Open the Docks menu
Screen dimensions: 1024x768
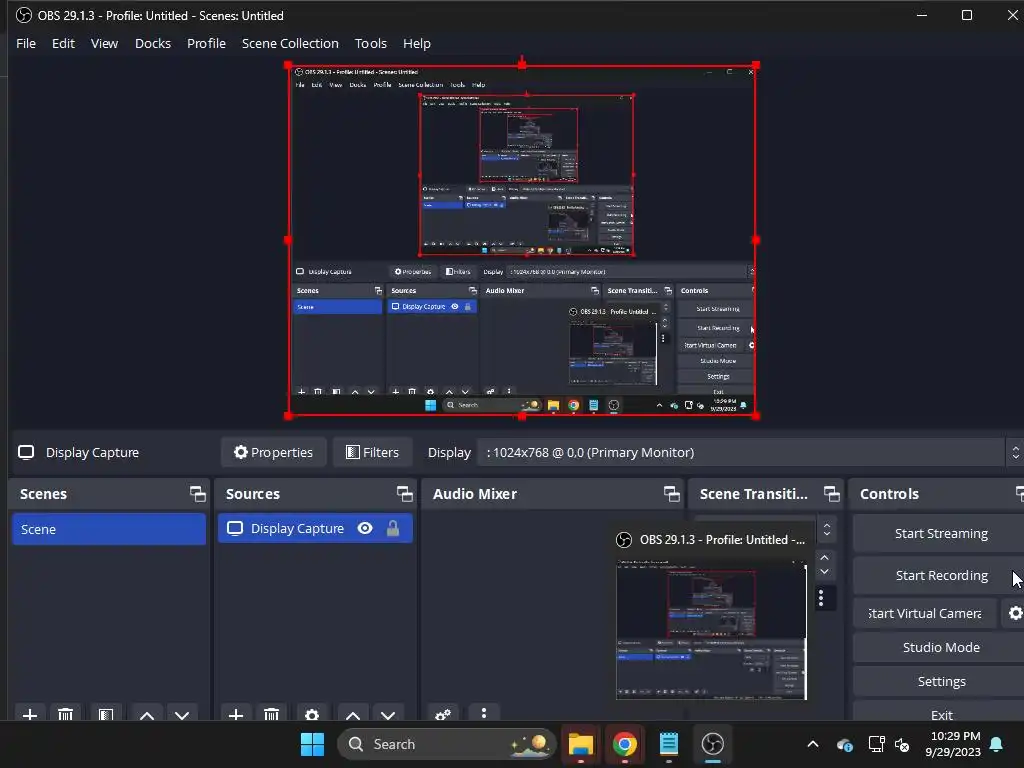pyautogui.click(x=153, y=43)
